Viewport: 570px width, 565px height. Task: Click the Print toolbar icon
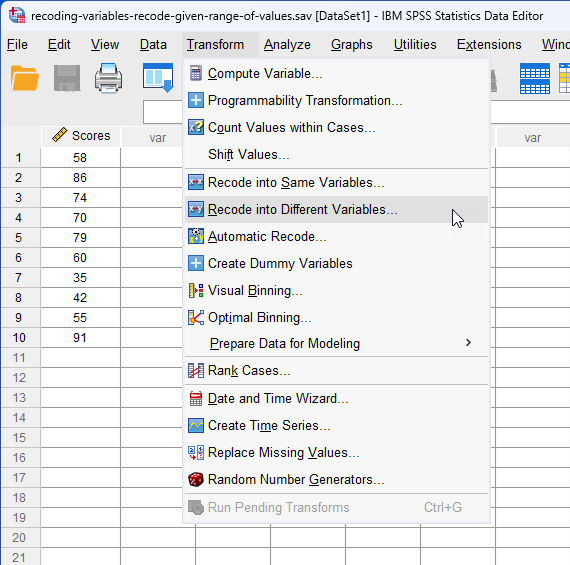pos(108,78)
